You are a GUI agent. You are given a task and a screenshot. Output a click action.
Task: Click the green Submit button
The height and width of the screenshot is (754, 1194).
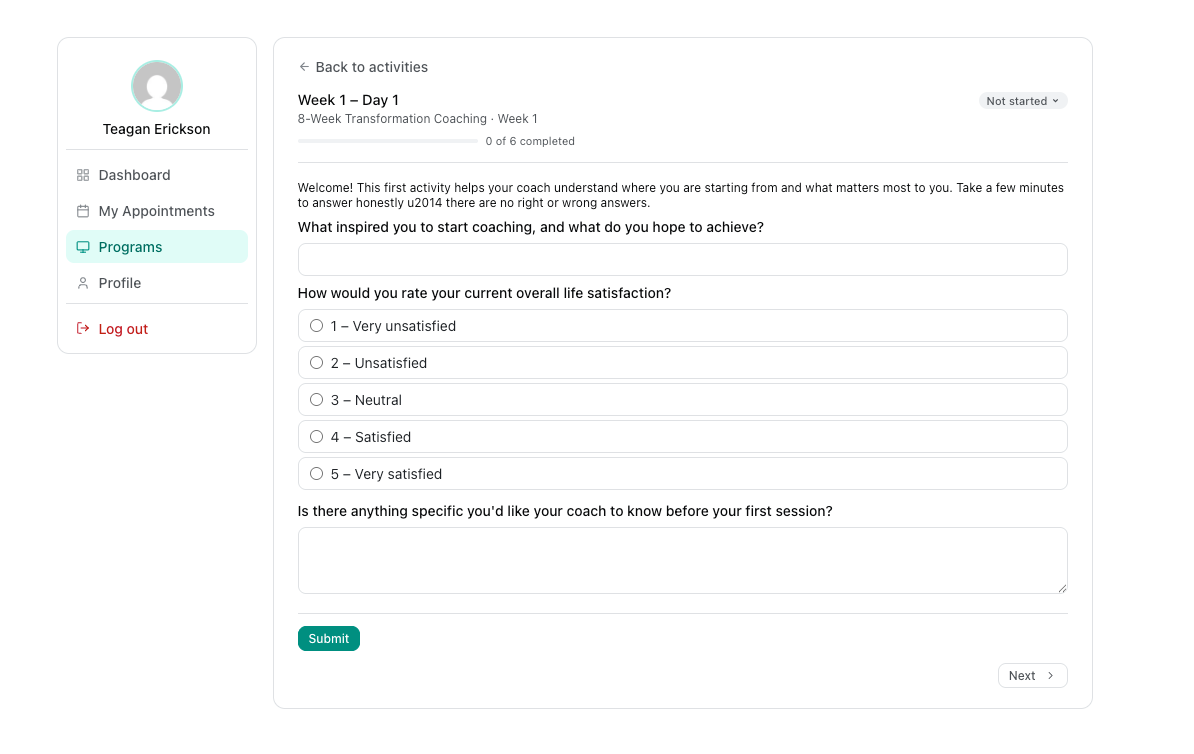click(x=328, y=639)
